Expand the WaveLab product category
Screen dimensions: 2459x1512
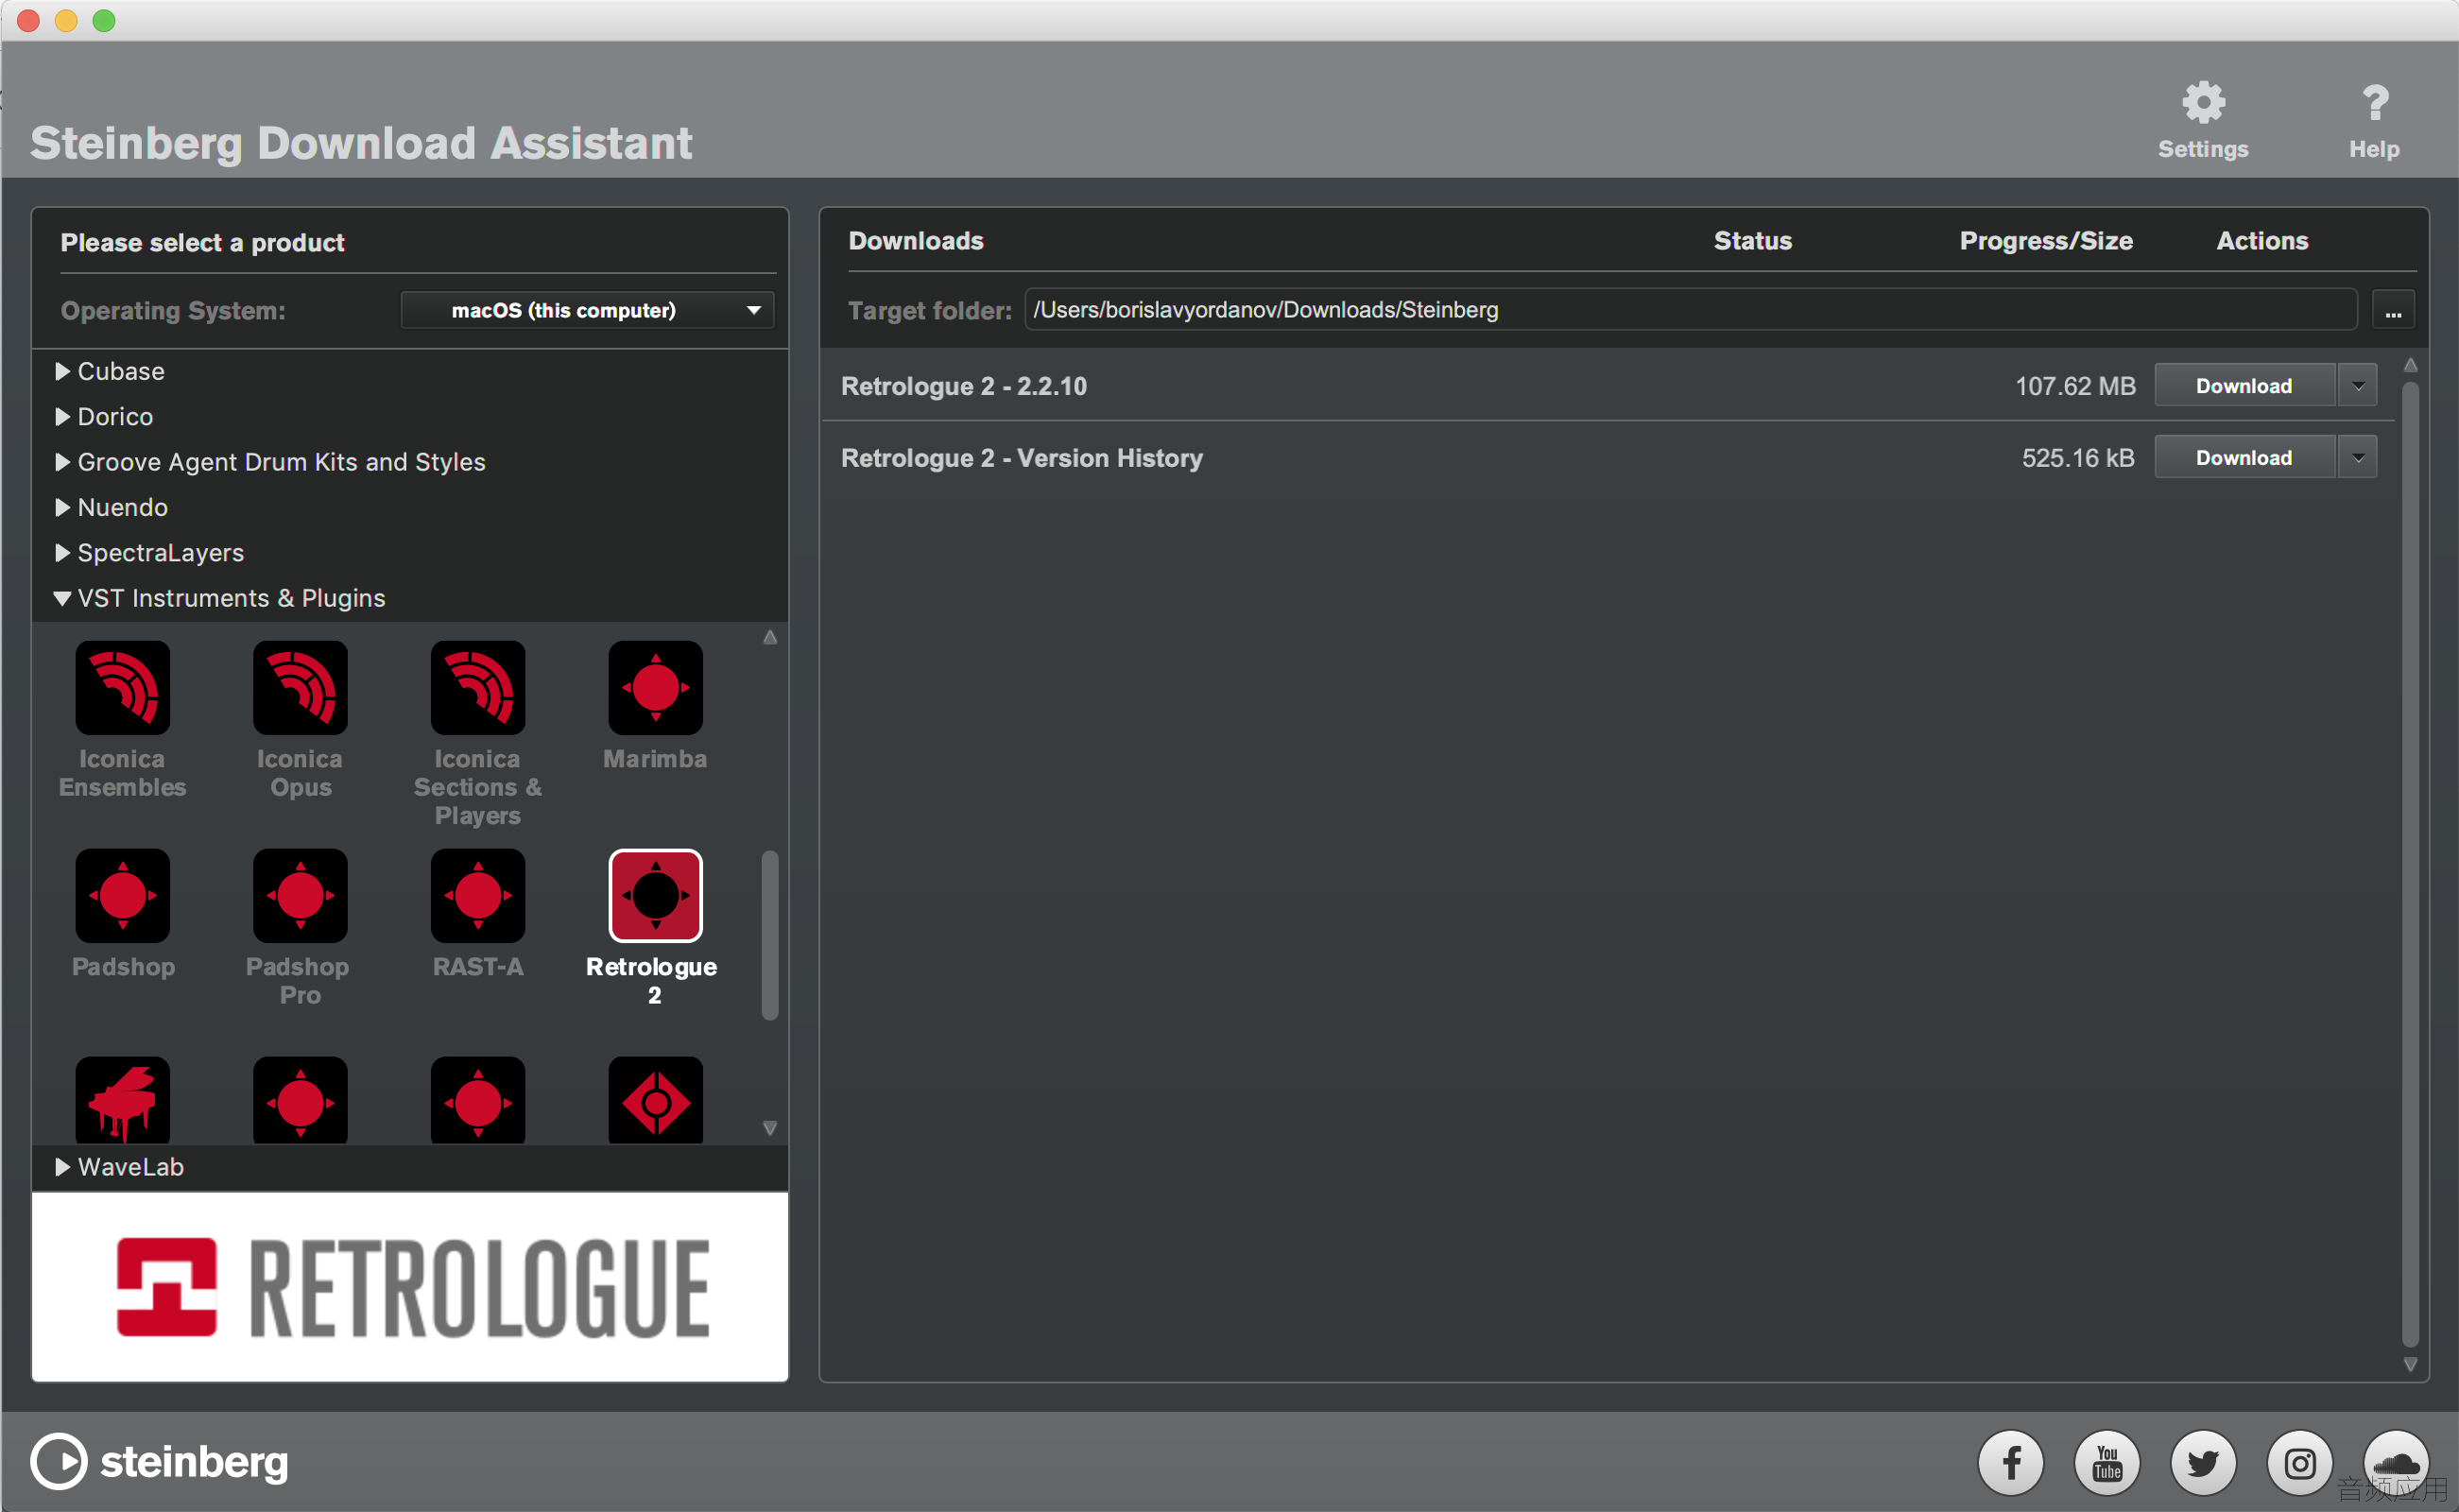point(62,1167)
